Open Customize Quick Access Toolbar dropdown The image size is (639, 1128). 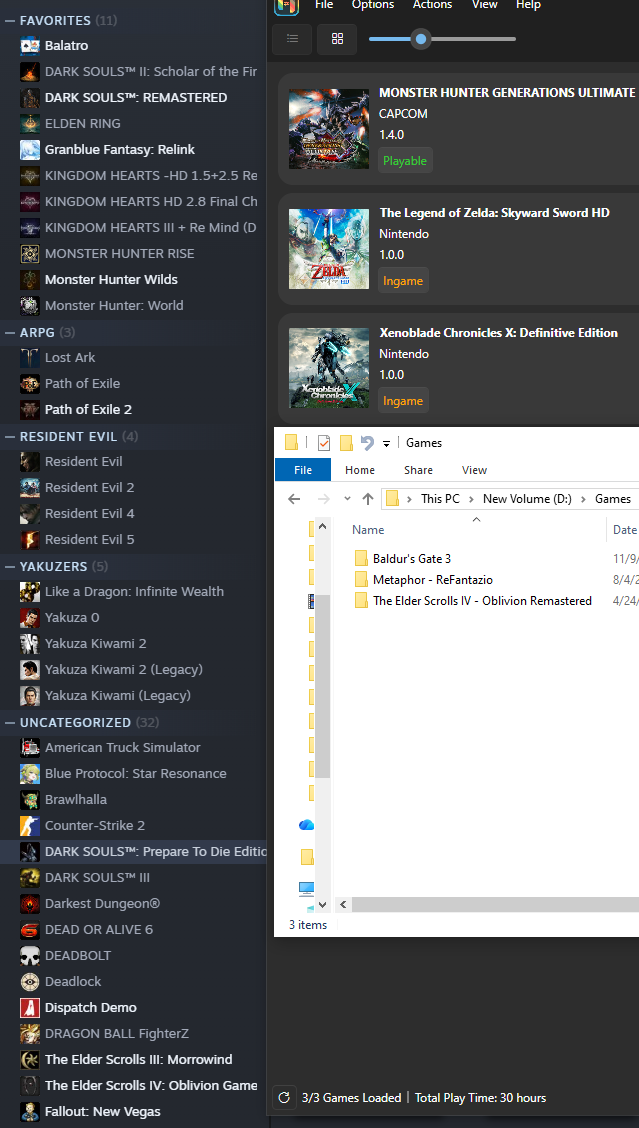(386, 443)
